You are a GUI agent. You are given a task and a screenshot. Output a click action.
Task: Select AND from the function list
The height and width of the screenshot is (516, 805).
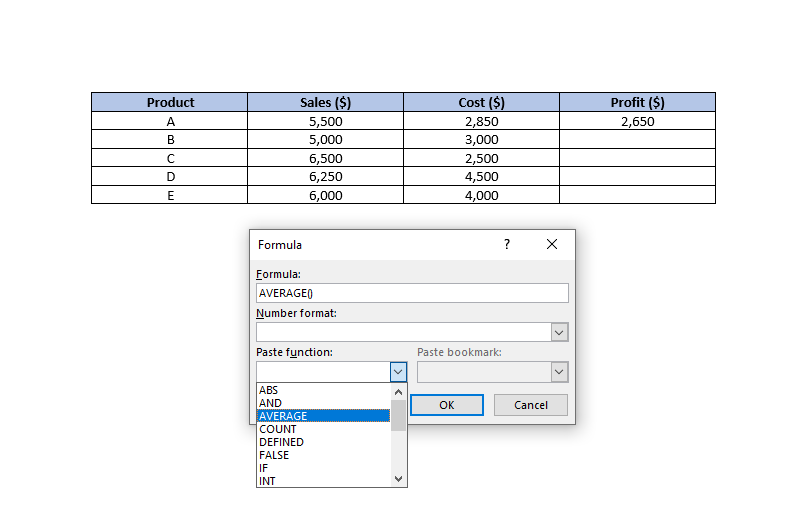[x=323, y=403]
